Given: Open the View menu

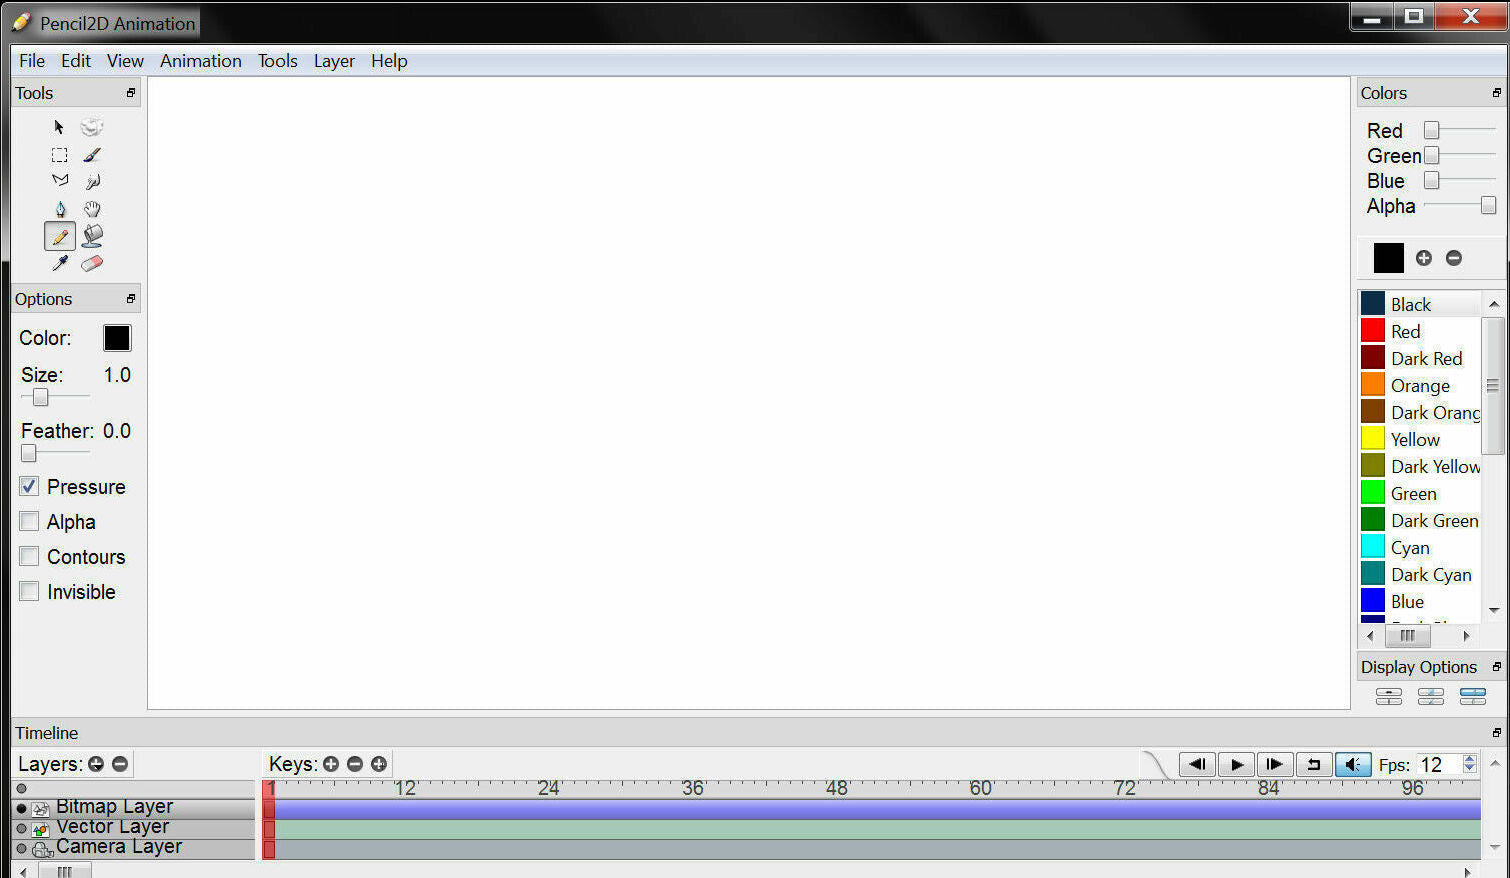Looking at the screenshot, I should tap(125, 61).
